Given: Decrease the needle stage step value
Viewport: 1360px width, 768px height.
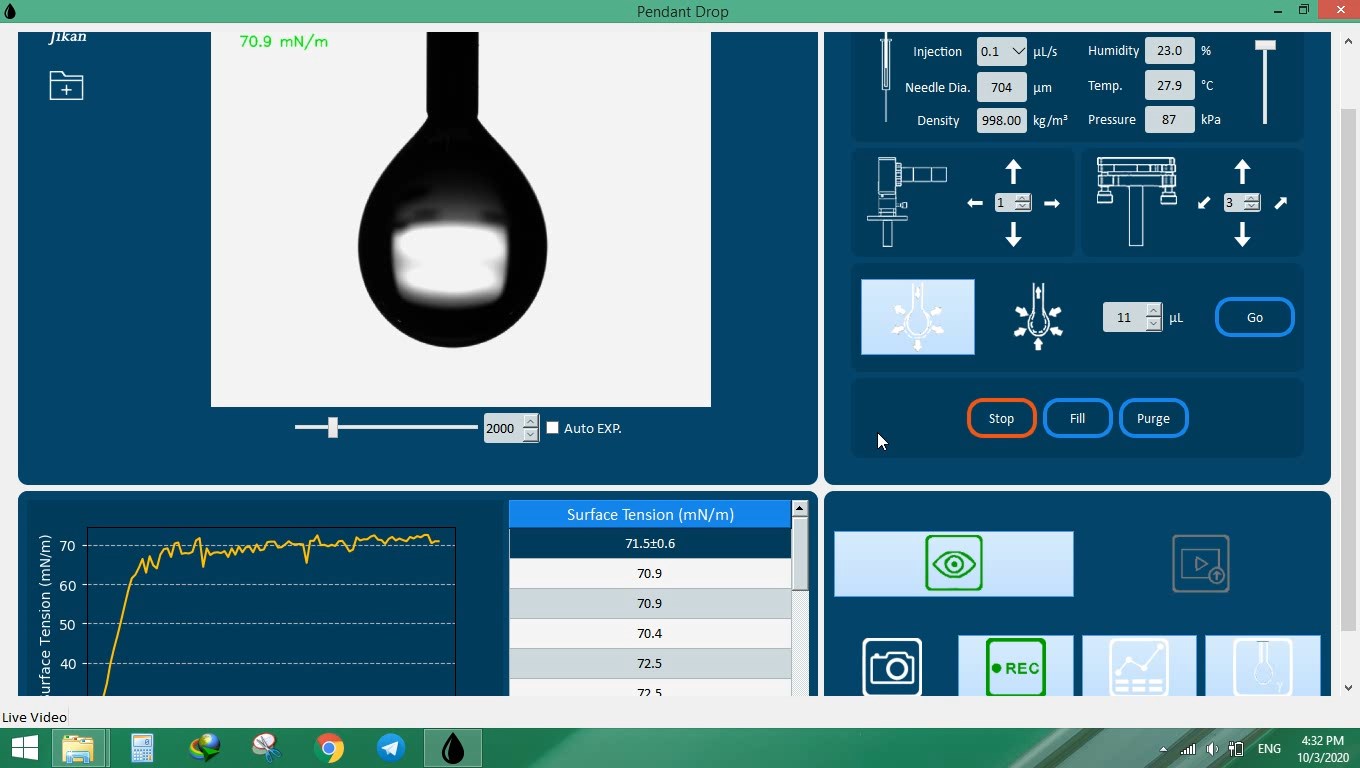Looking at the screenshot, I should click(1022, 208).
